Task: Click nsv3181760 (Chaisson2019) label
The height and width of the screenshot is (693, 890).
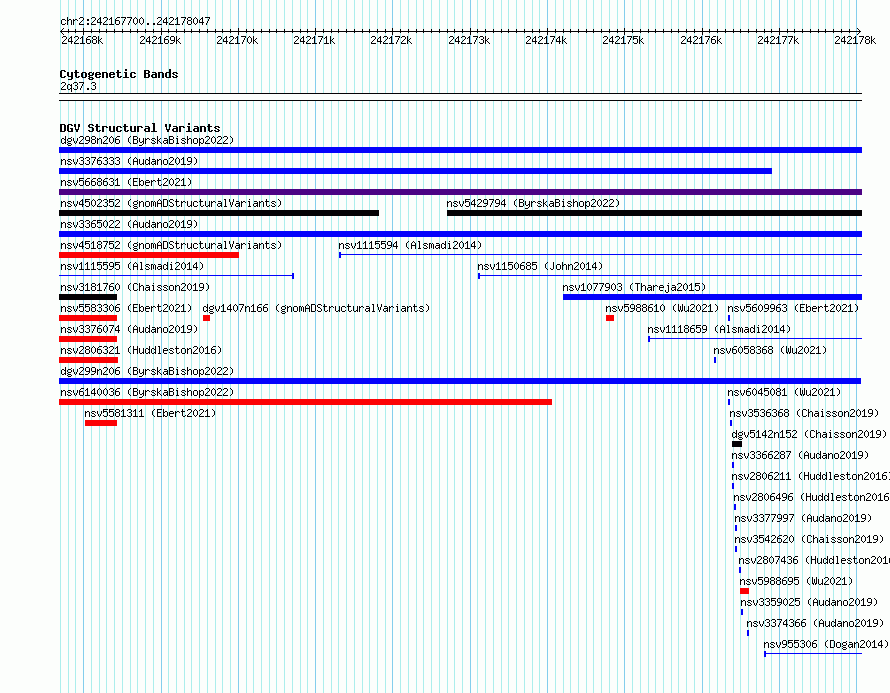Action: tap(135, 287)
